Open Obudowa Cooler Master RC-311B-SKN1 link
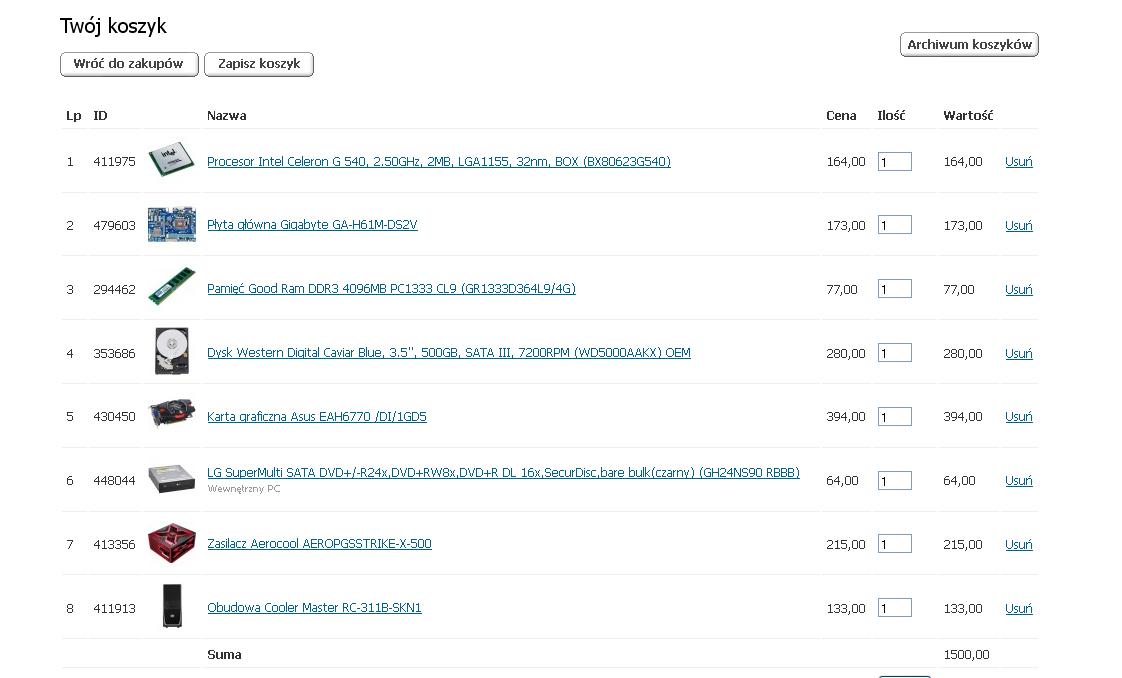The width and height of the screenshot is (1122, 678). [x=314, y=608]
